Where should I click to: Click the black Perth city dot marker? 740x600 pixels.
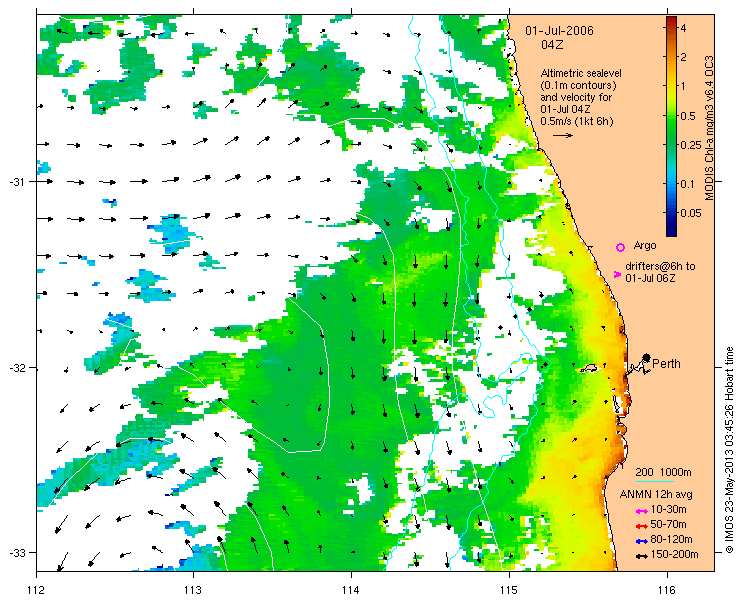647,357
